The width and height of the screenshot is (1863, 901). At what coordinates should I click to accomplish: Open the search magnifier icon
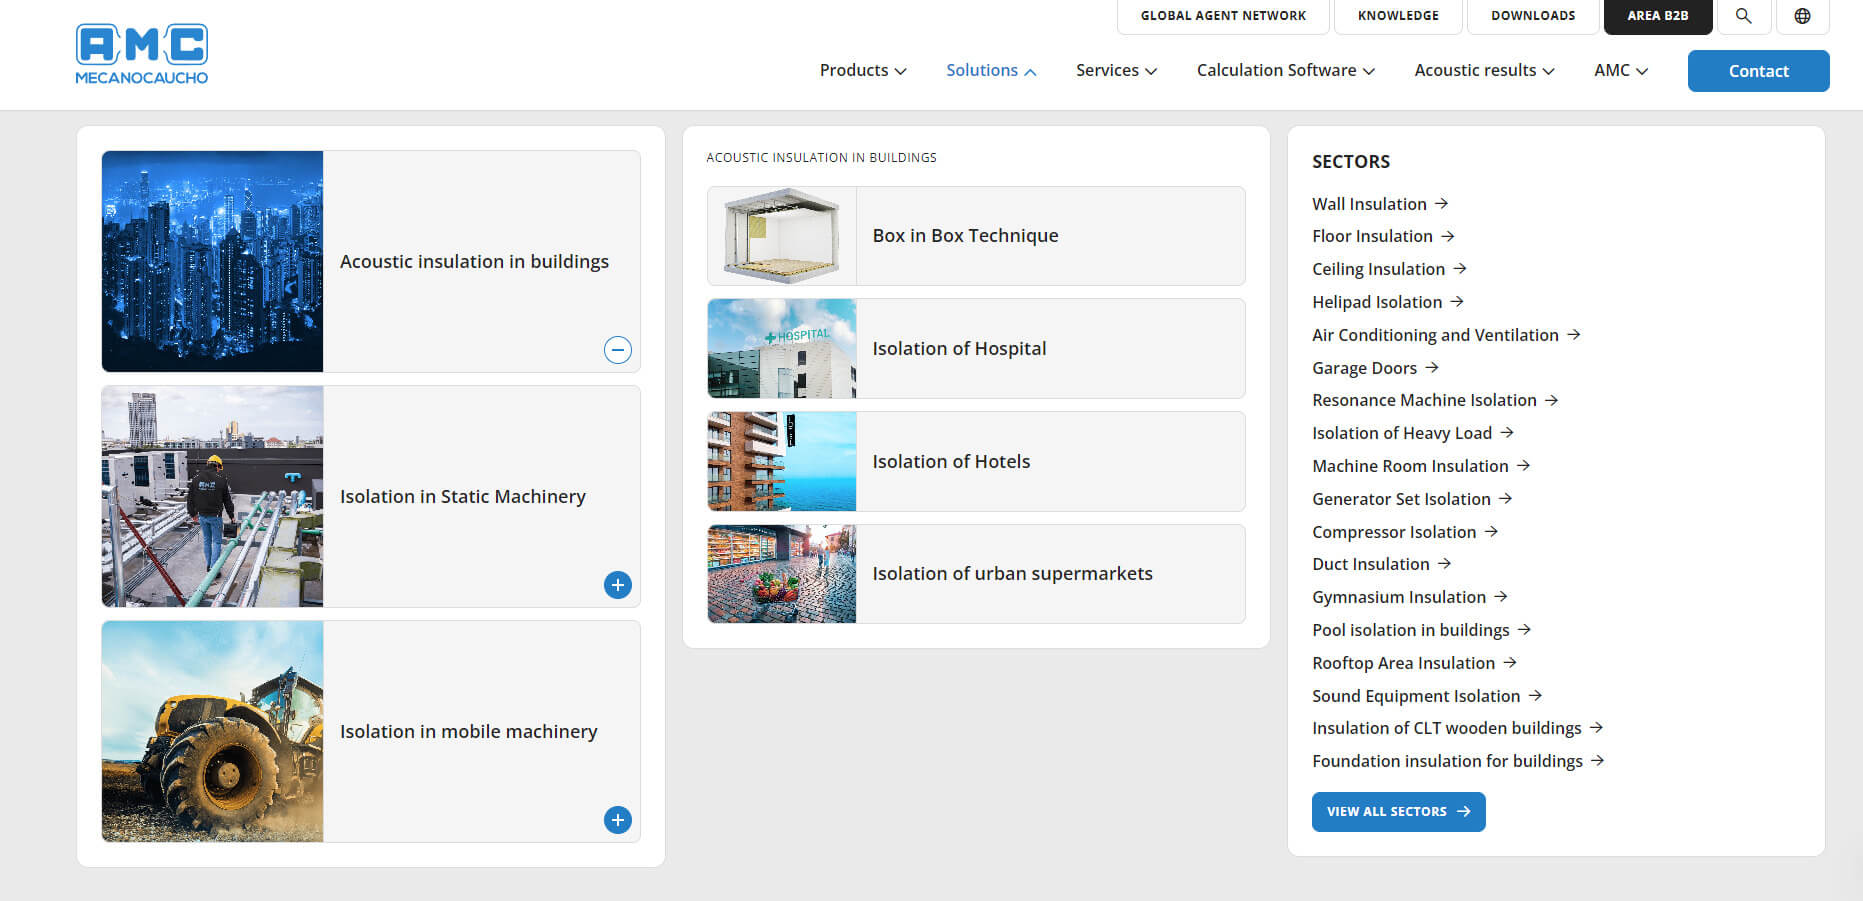tap(1743, 16)
